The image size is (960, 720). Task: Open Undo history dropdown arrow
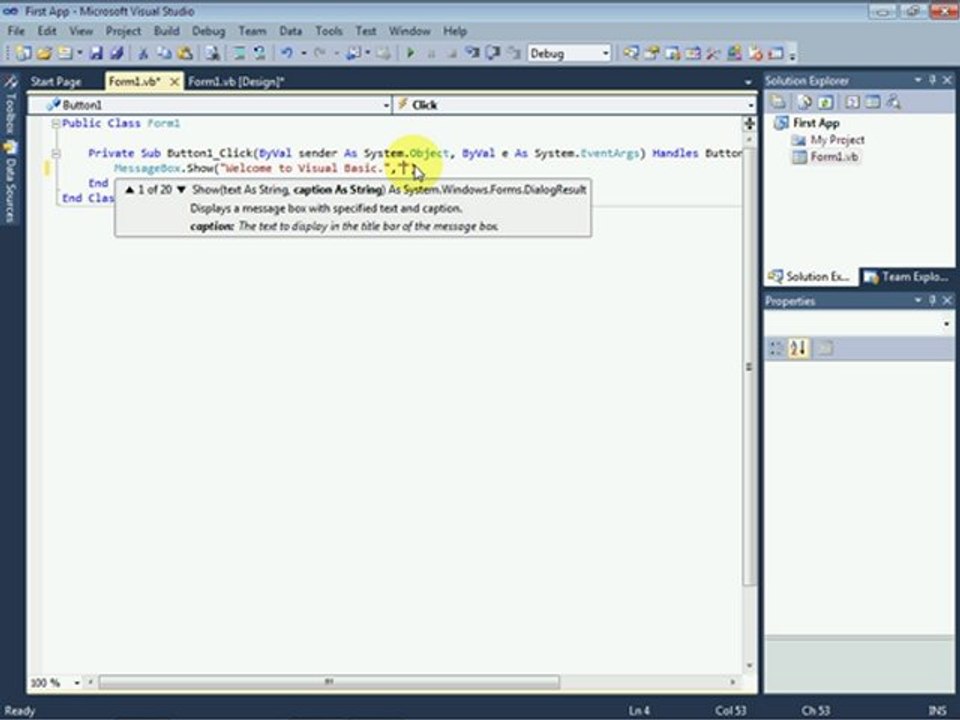pos(303,53)
